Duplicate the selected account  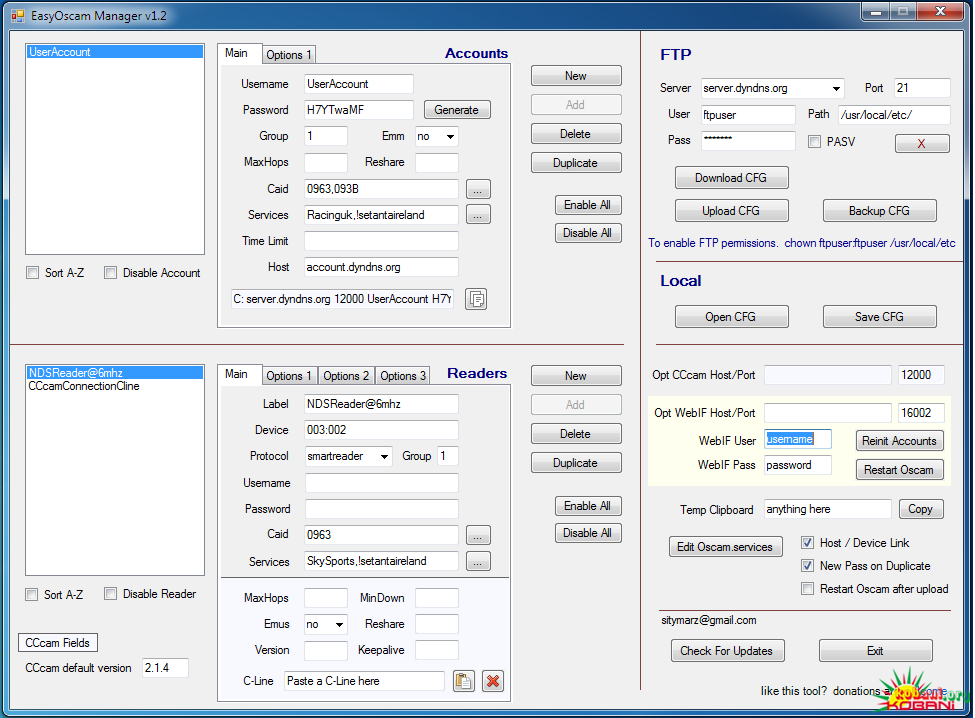point(576,163)
